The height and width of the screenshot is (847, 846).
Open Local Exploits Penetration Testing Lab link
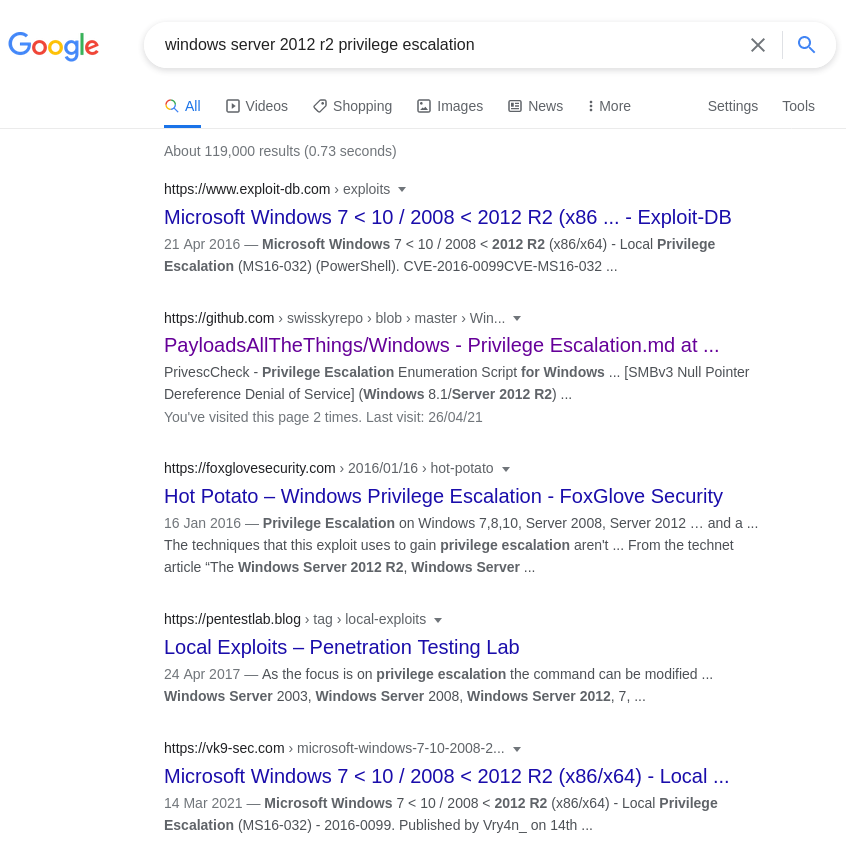341,647
